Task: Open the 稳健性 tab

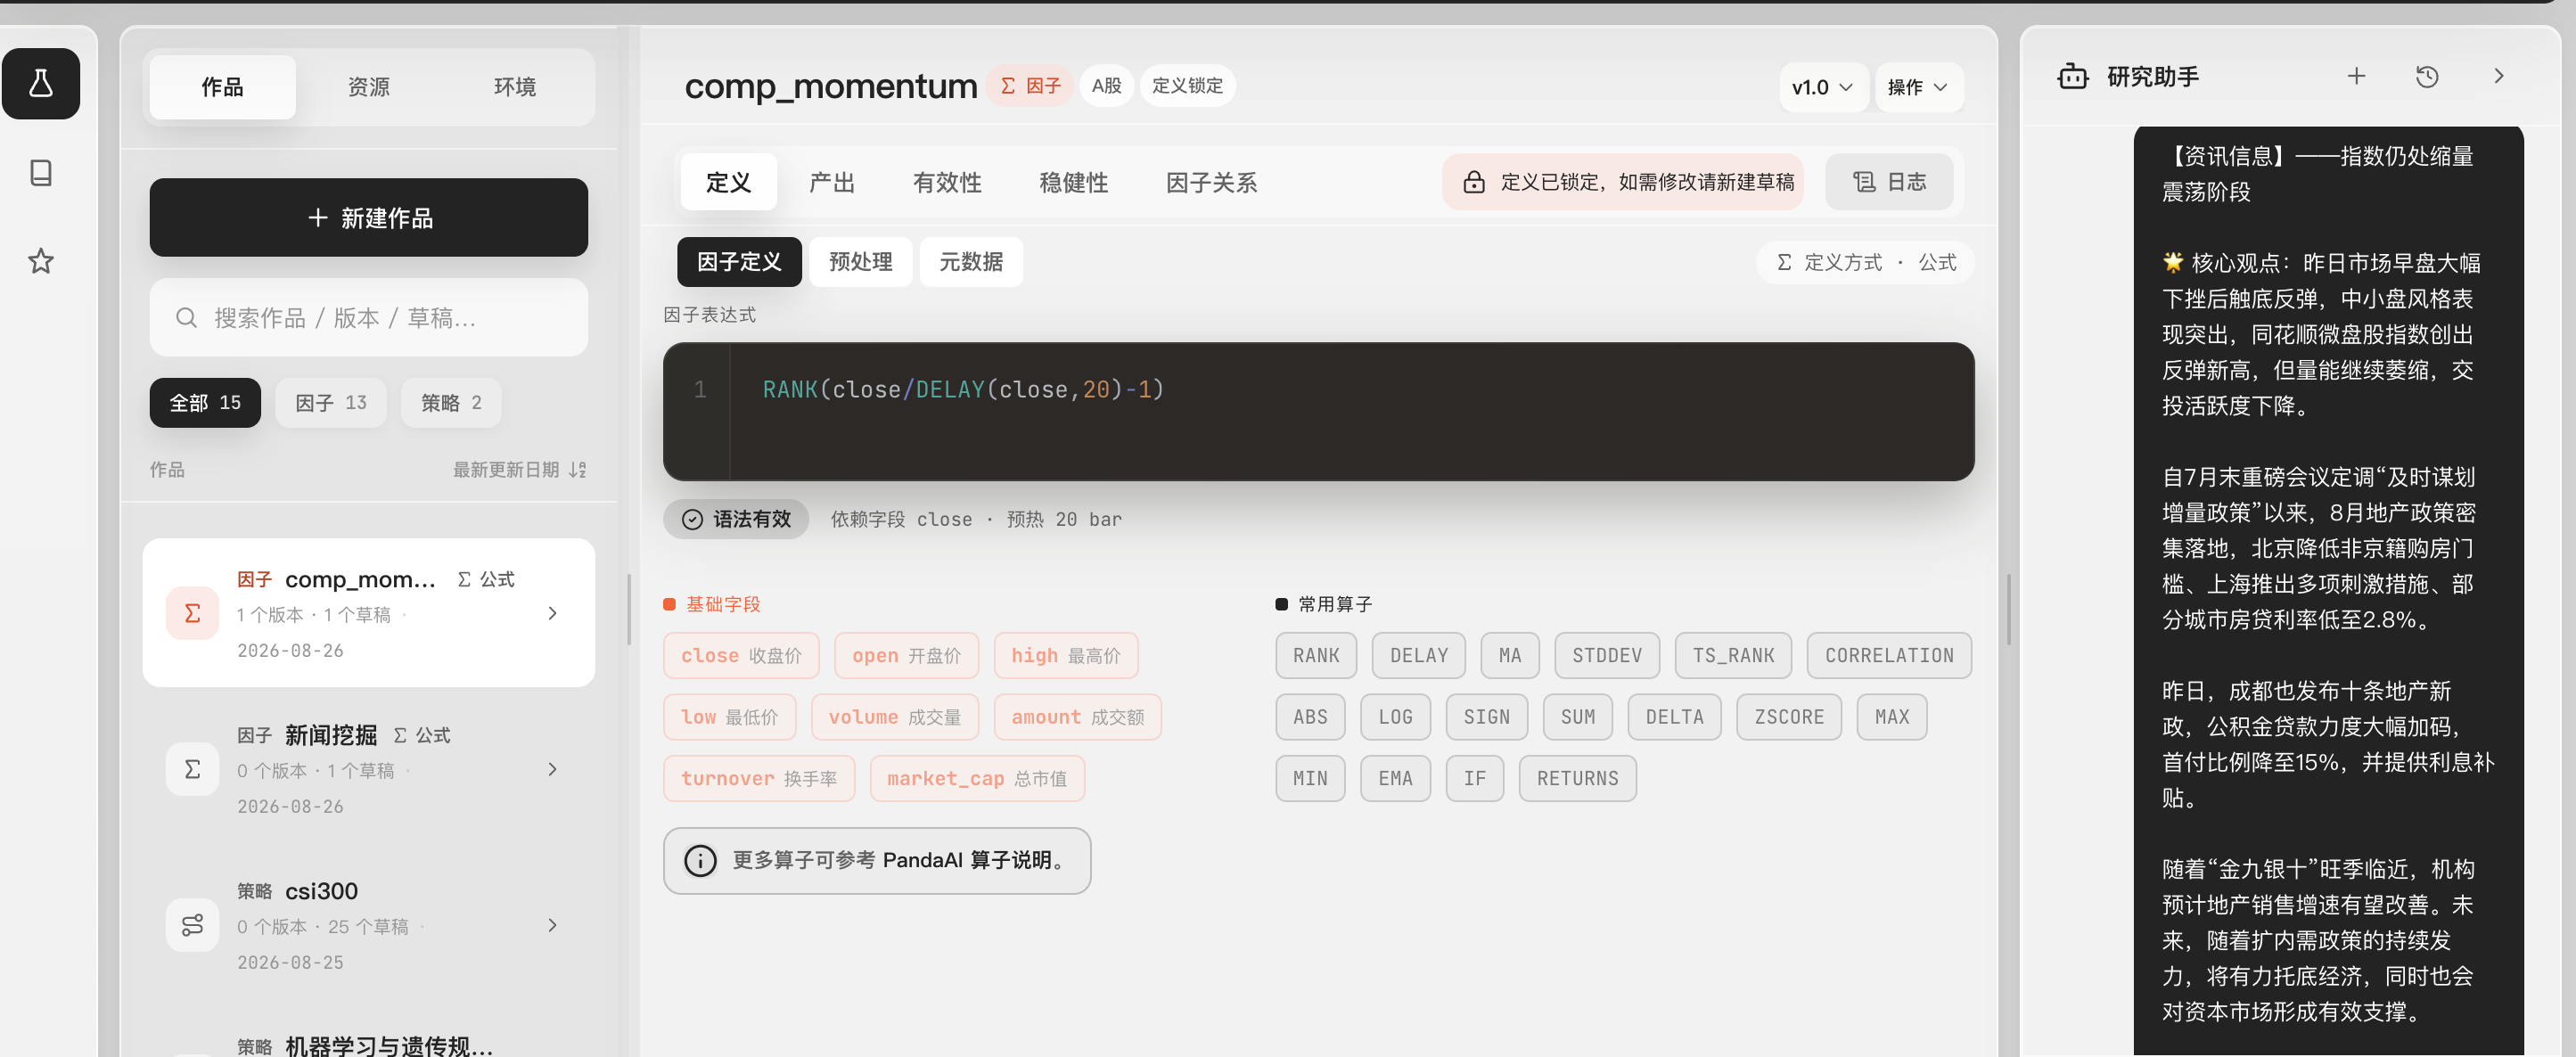Action: coord(1073,182)
